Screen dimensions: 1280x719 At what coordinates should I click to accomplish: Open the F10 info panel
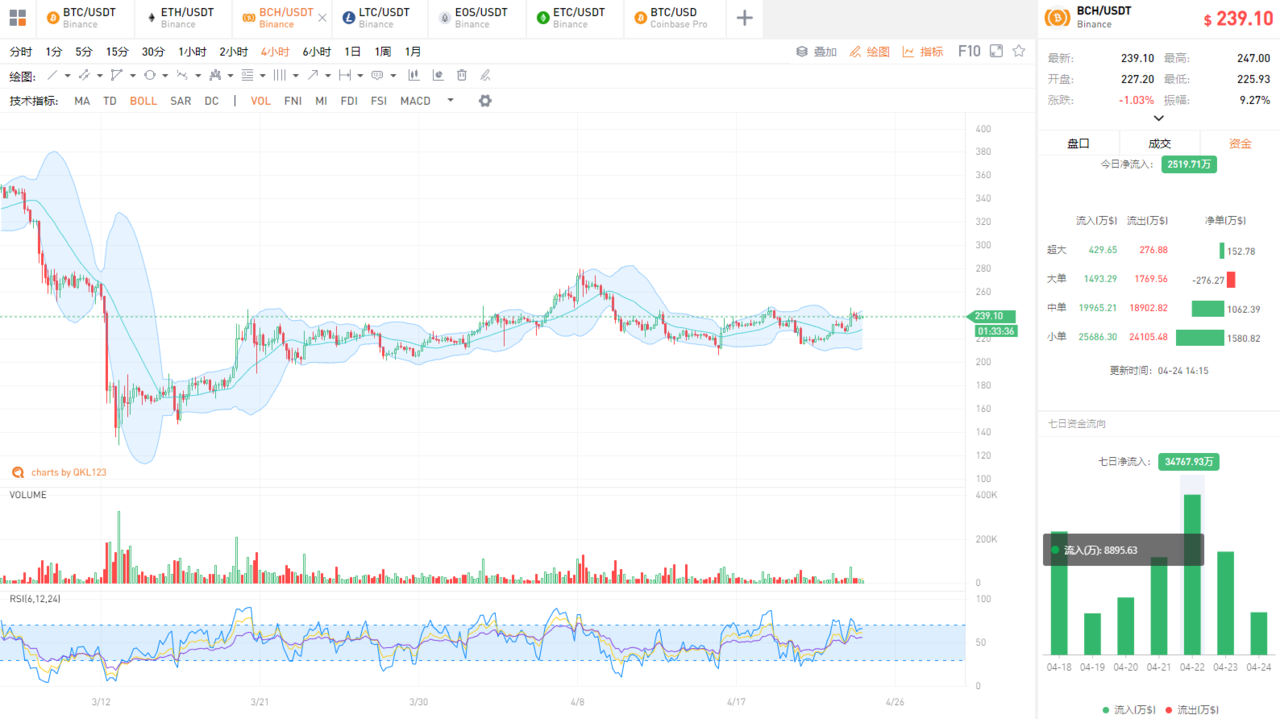point(969,51)
